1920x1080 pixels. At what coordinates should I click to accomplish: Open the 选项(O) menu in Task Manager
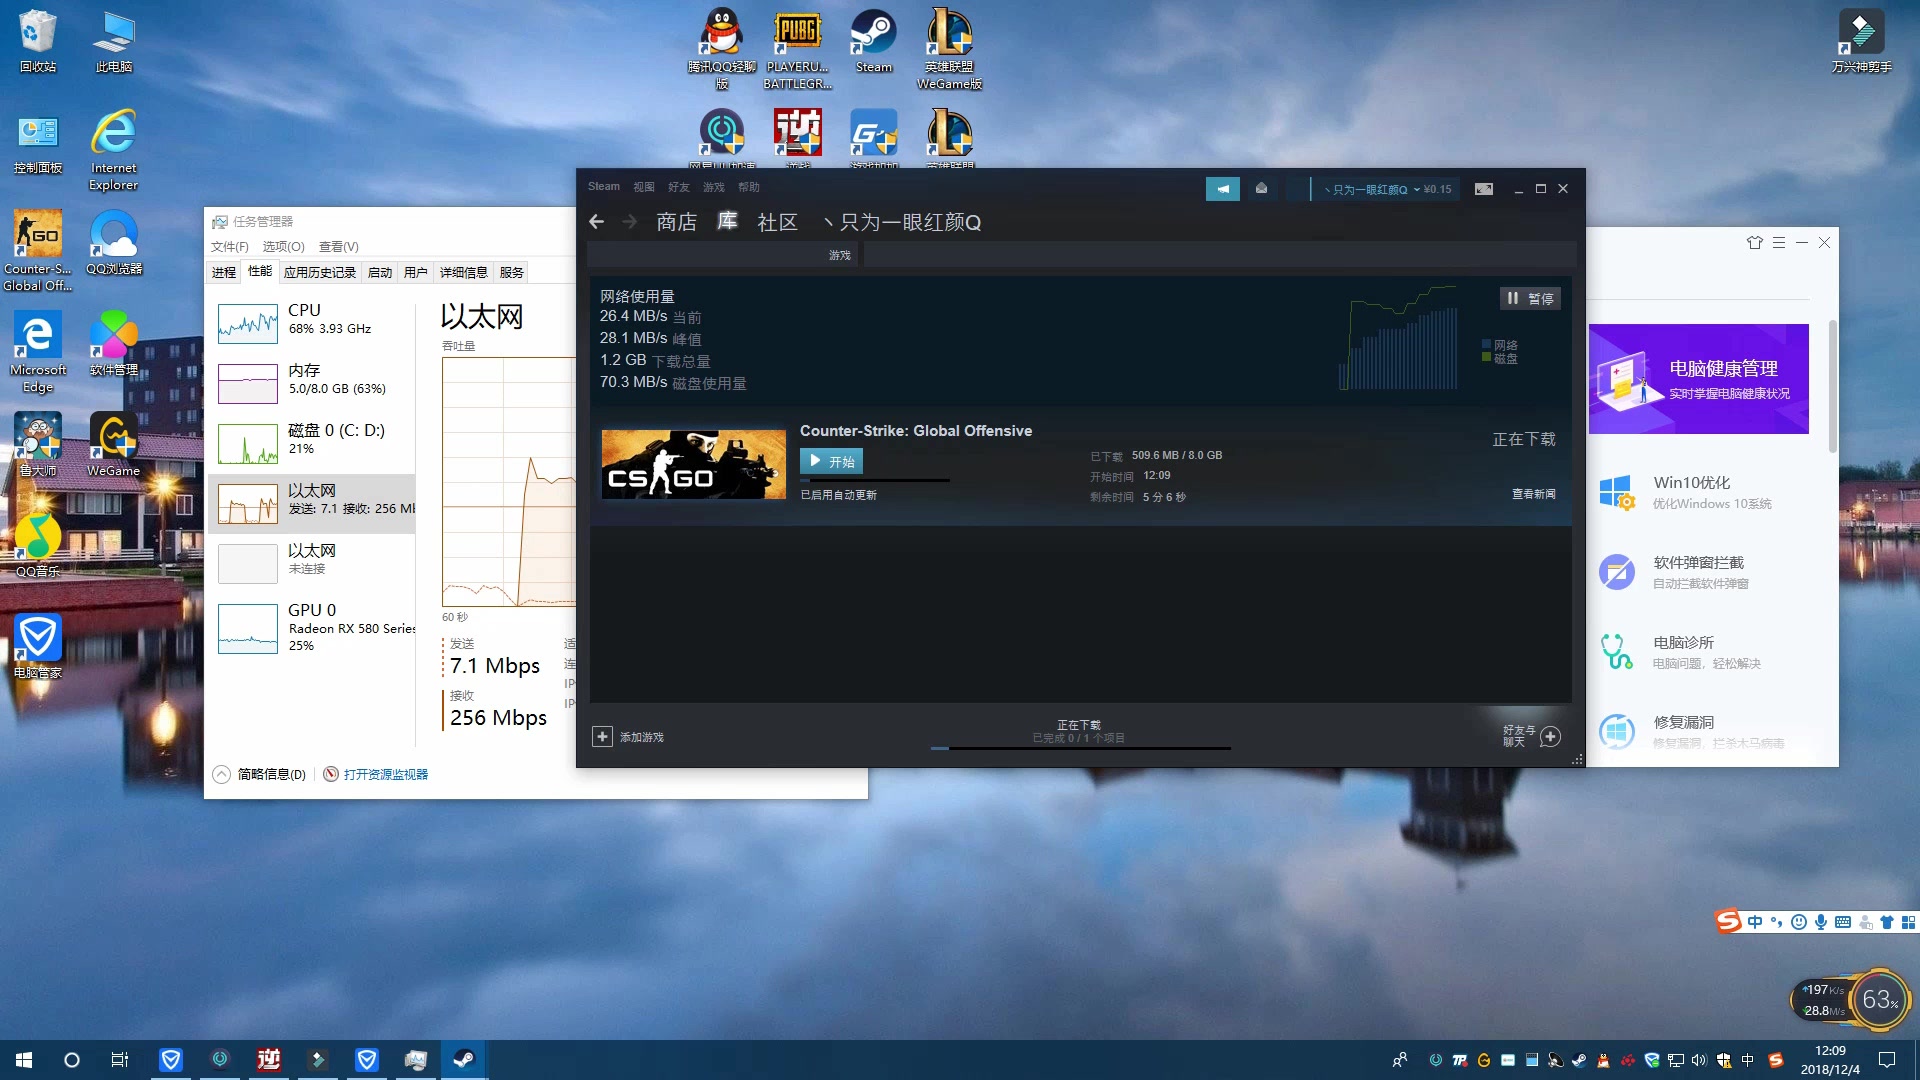click(283, 247)
